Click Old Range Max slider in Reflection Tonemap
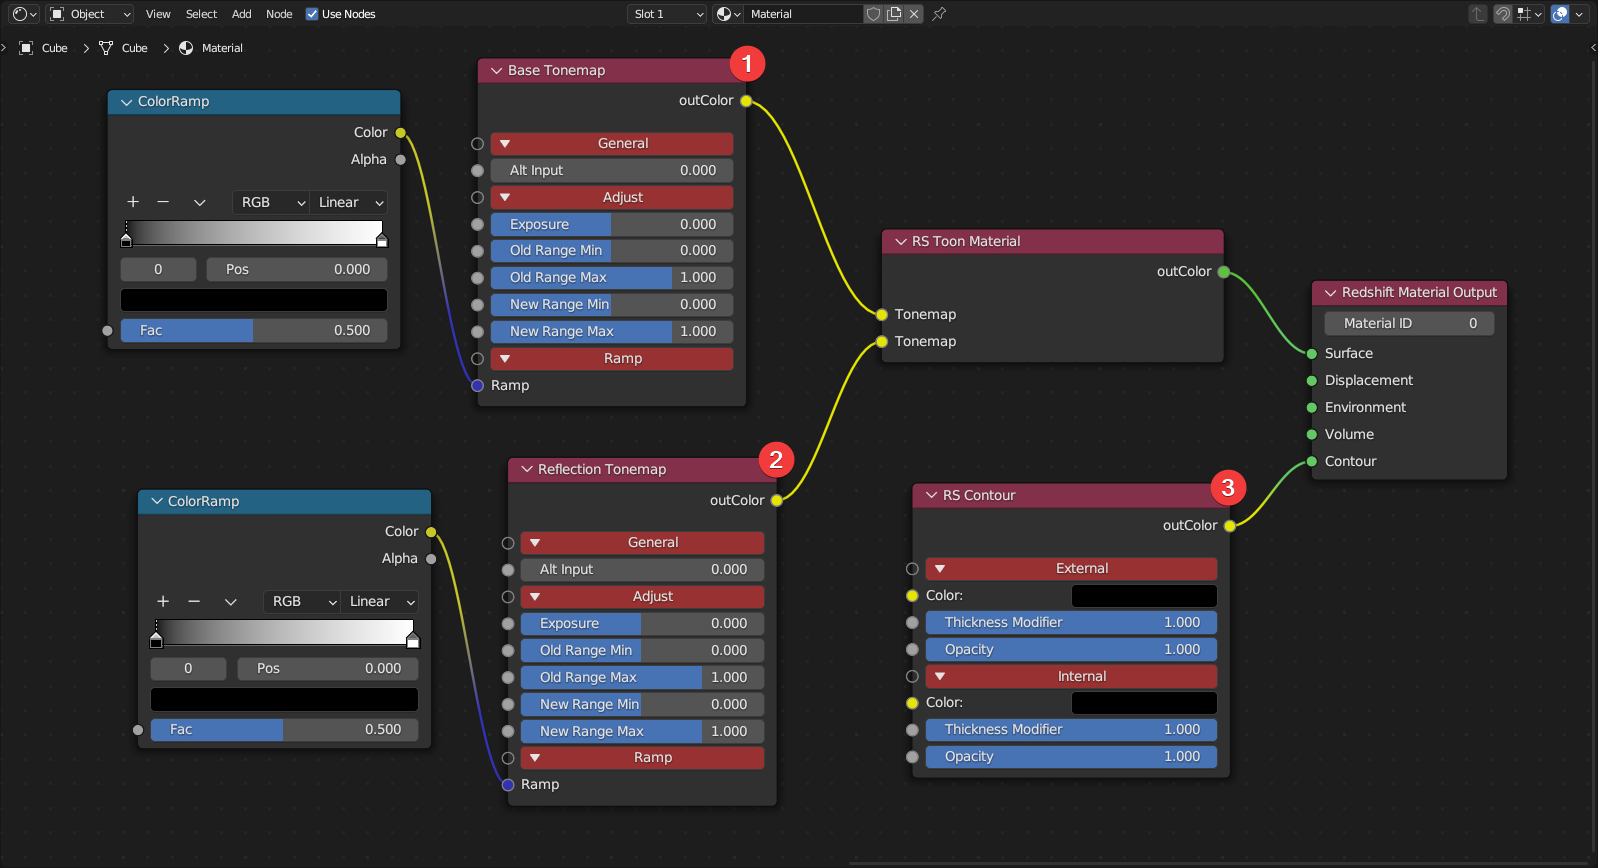This screenshot has height=868, width=1598. pos(642,677)
